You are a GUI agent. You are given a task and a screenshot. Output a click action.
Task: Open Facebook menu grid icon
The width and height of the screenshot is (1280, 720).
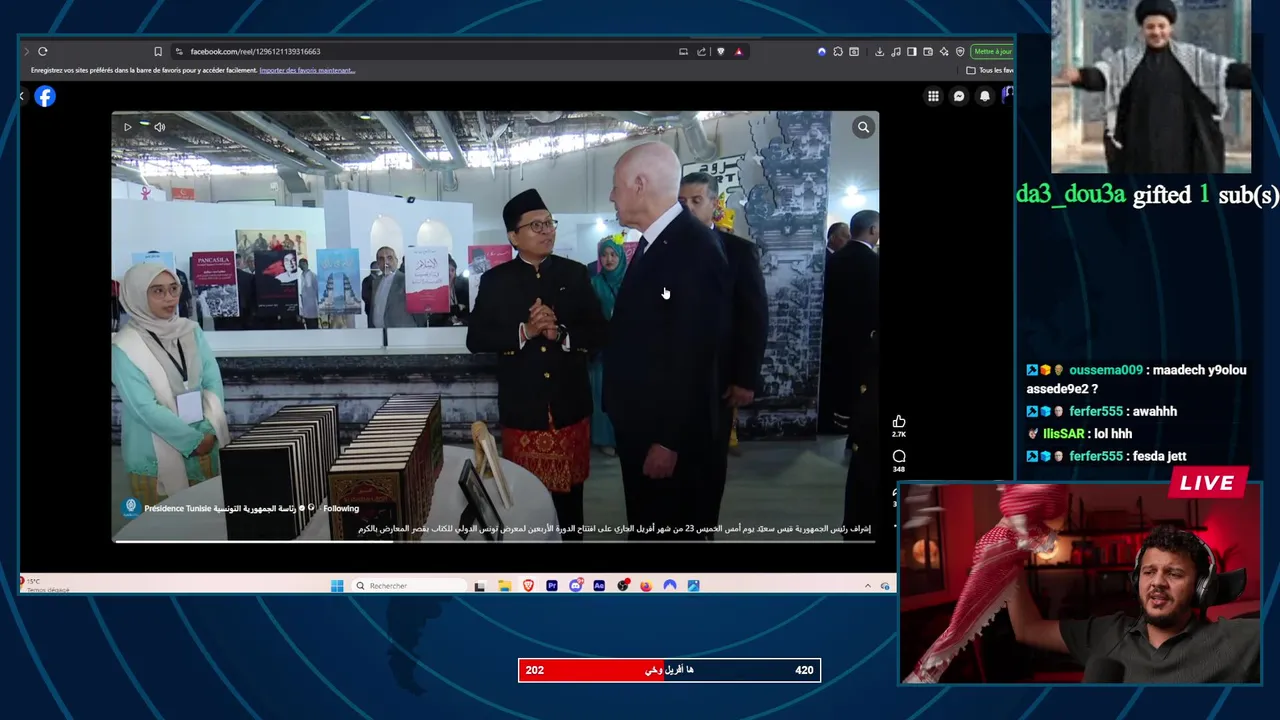pos(933,96)
